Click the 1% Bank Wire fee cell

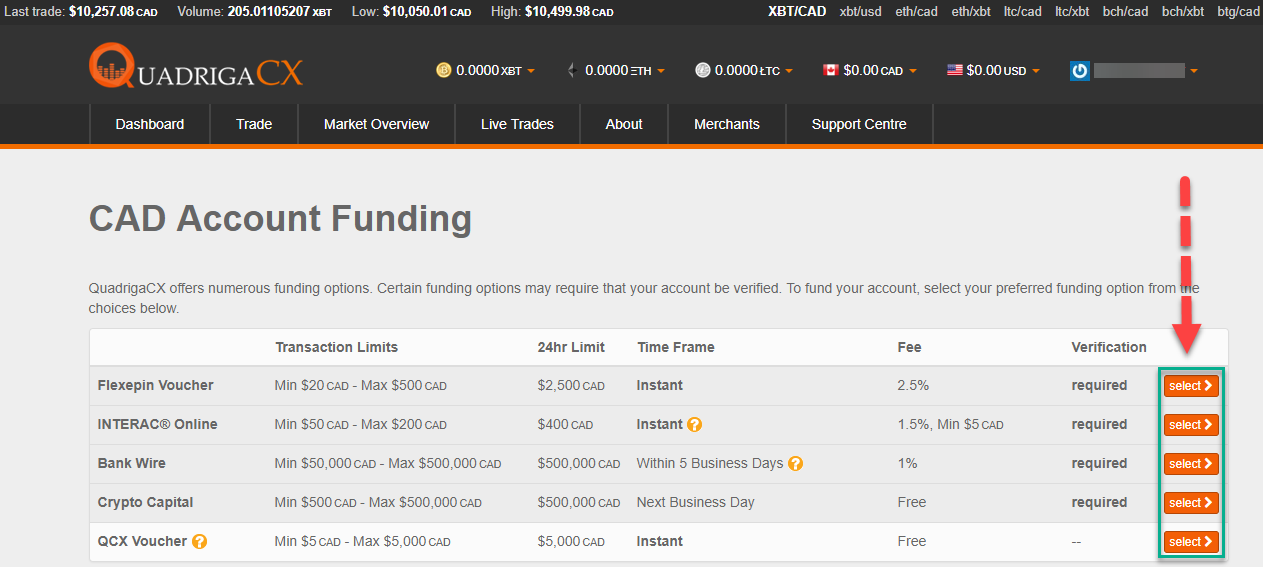tap(908, 463)
